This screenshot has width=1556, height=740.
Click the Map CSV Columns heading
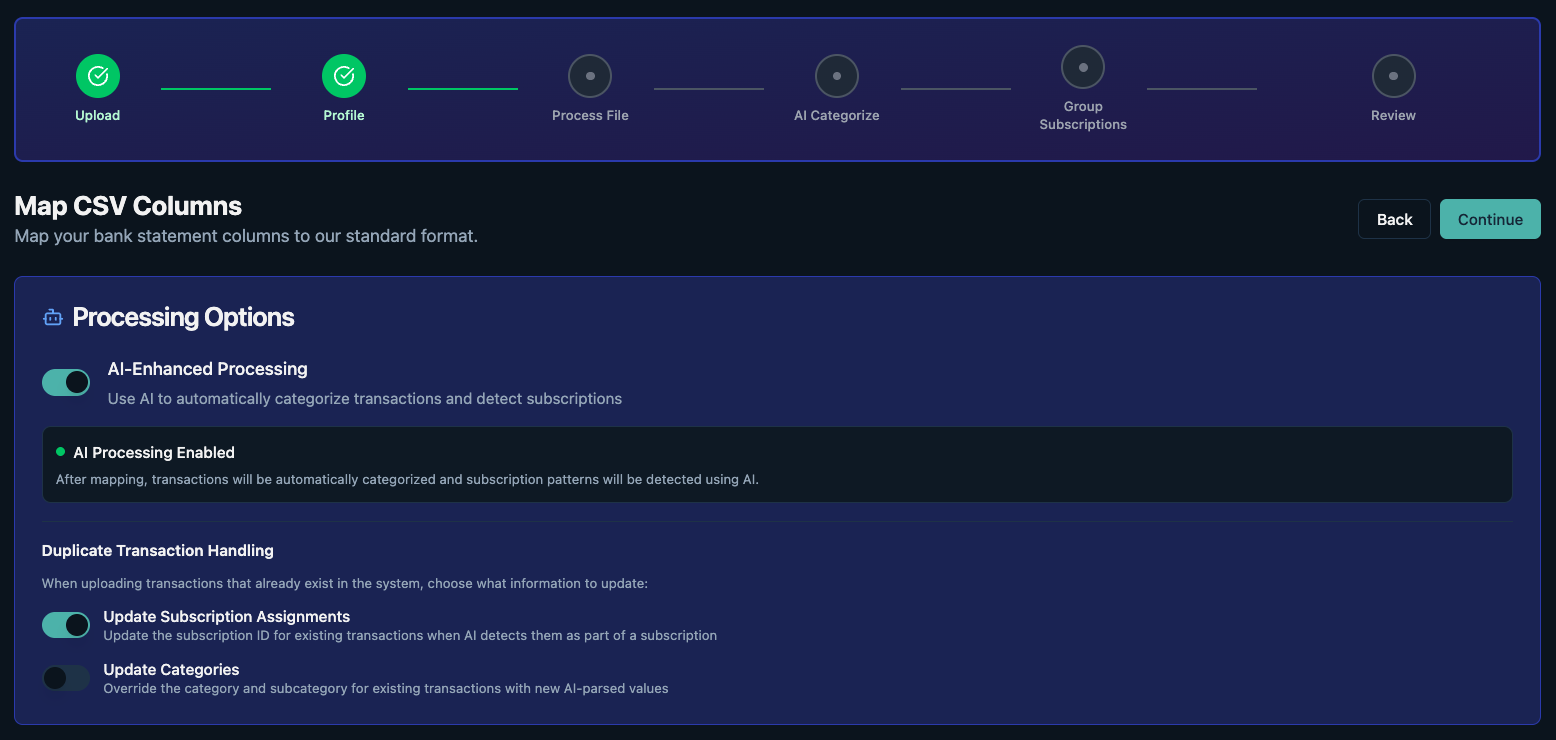127,206
